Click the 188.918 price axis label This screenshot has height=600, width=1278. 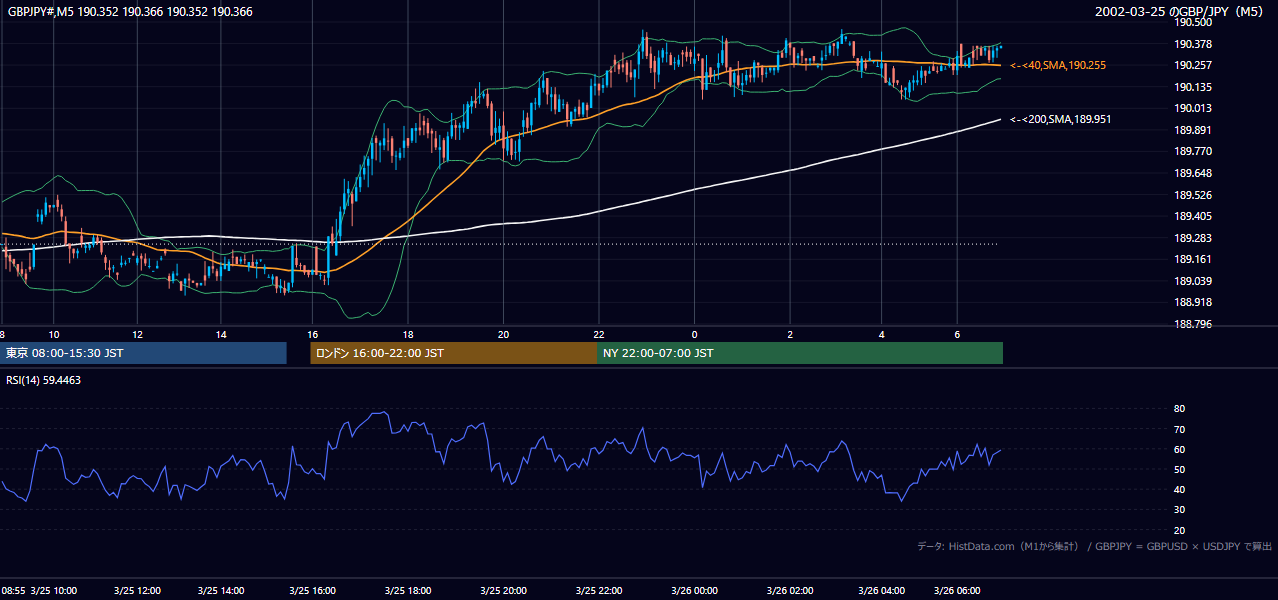click(x=1193, y=302)
